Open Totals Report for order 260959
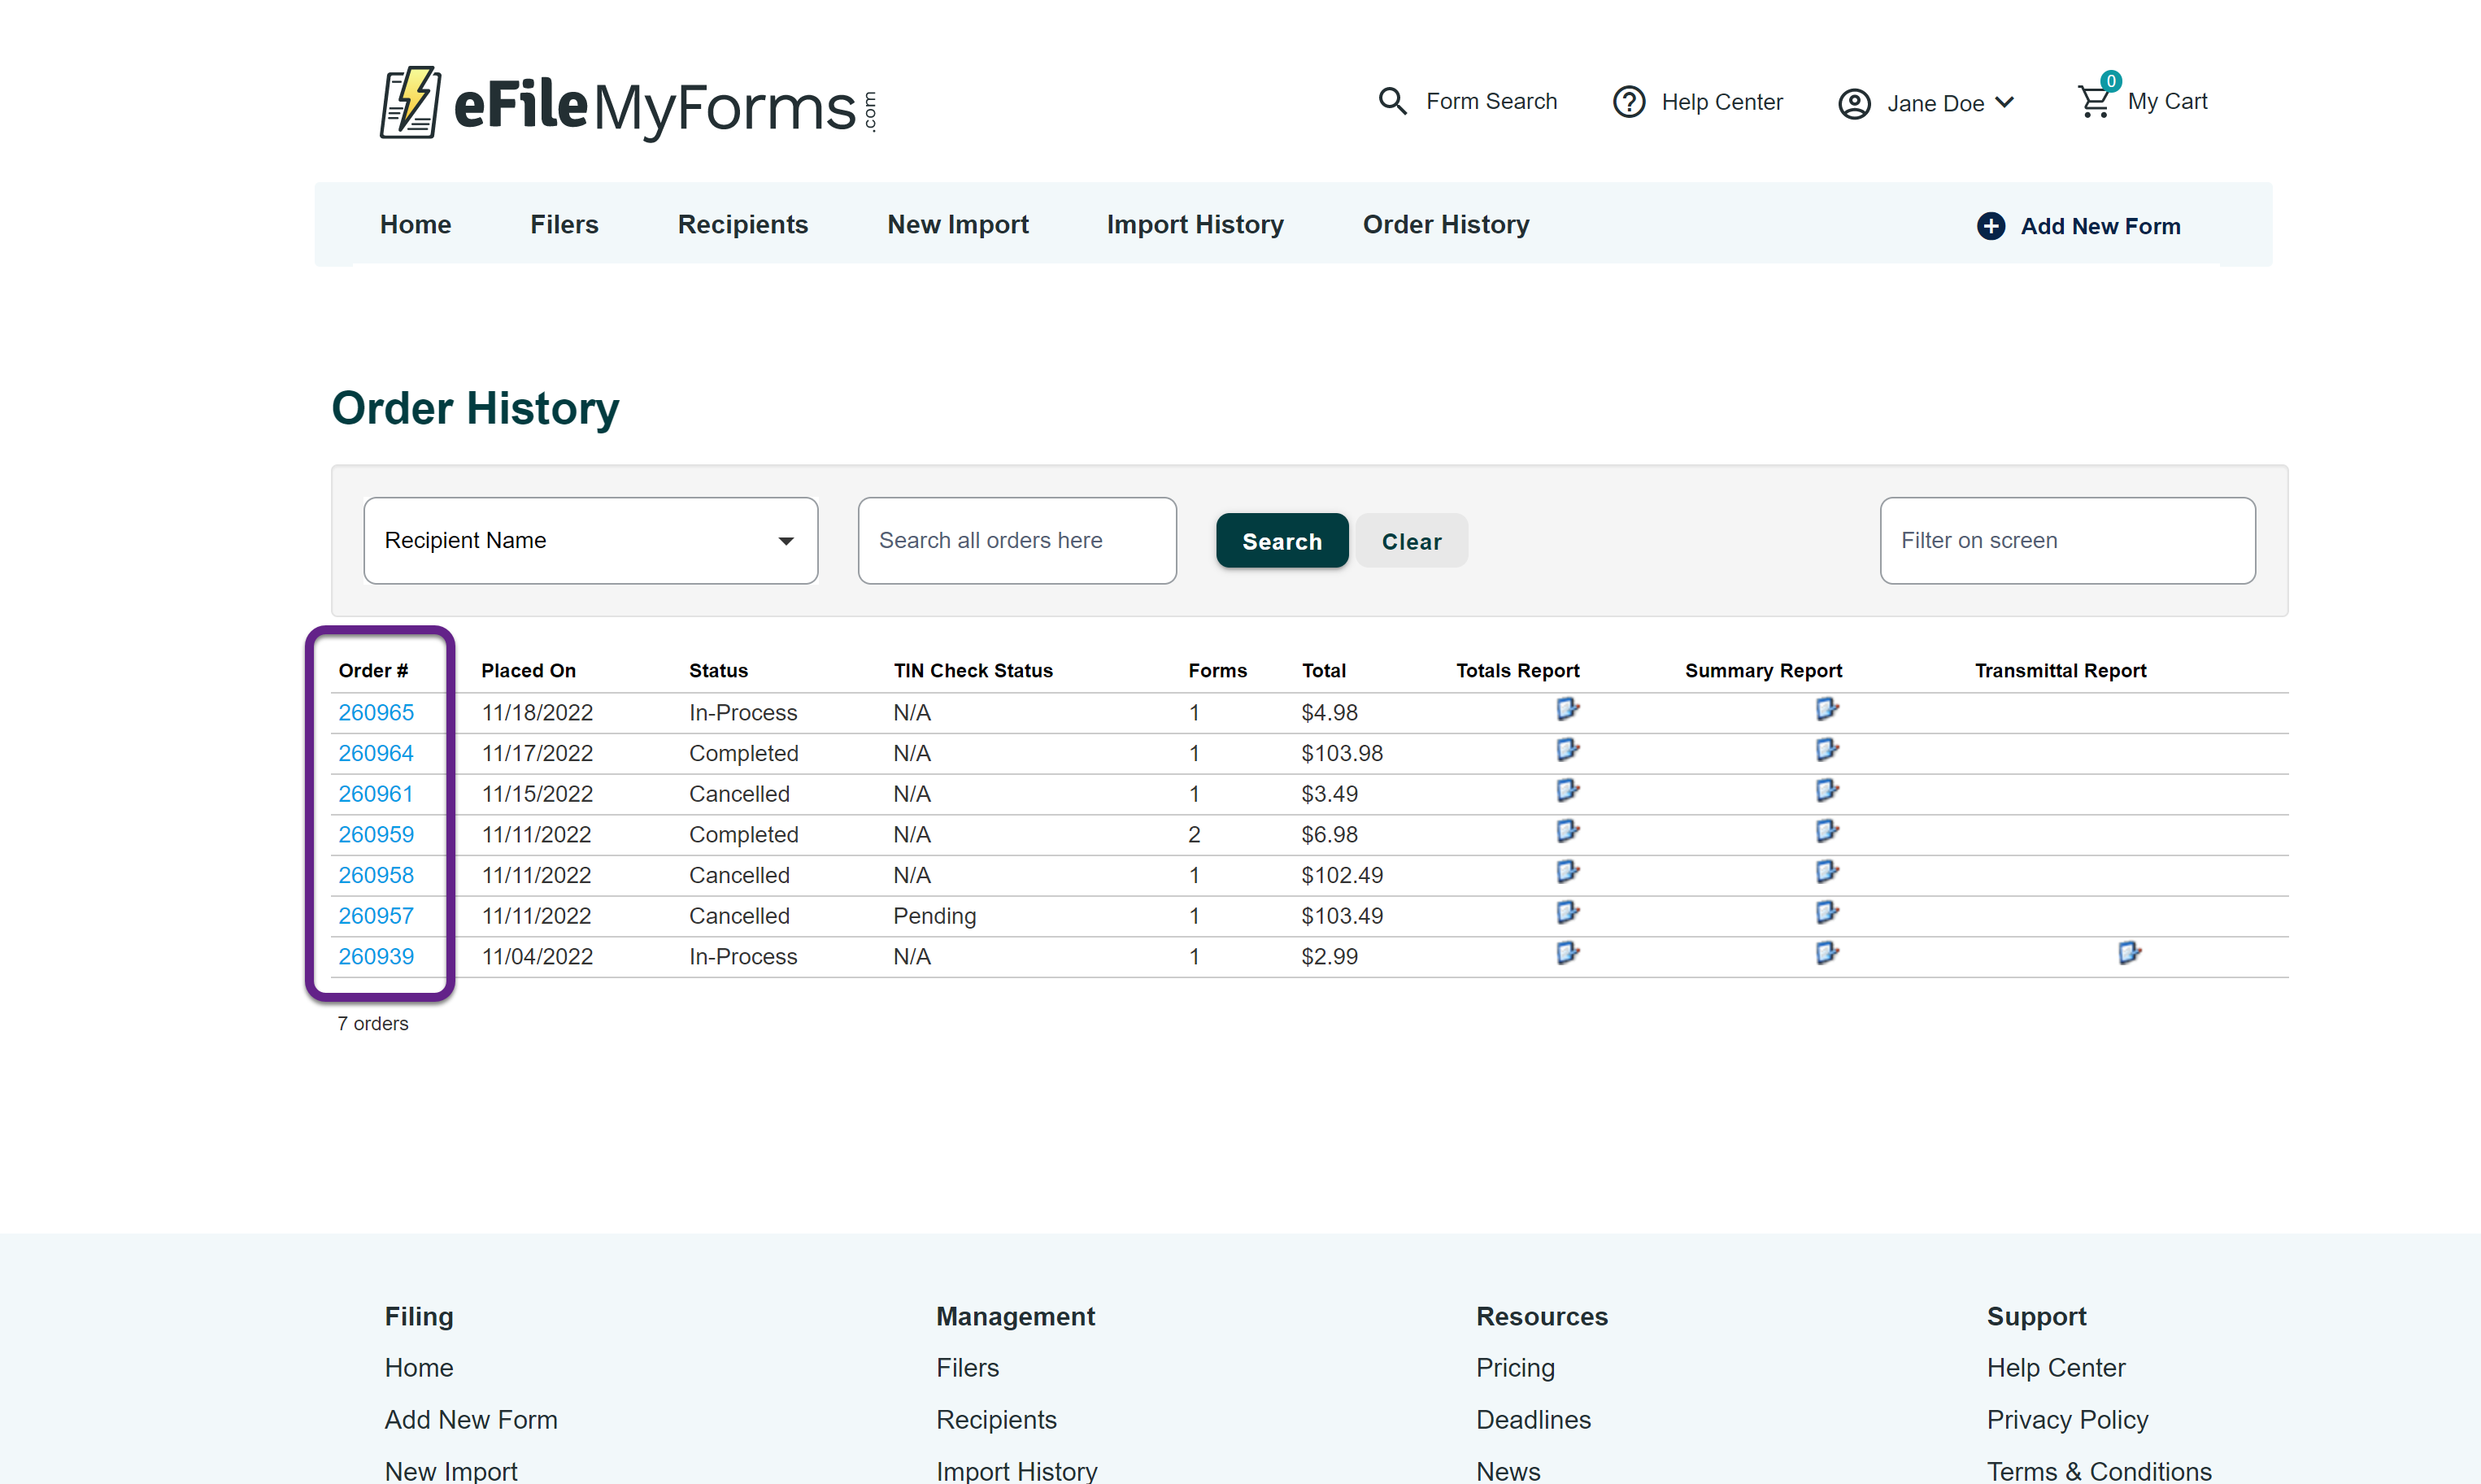The width and height of the screenshot is (2481, 1484). point(1566,832)
